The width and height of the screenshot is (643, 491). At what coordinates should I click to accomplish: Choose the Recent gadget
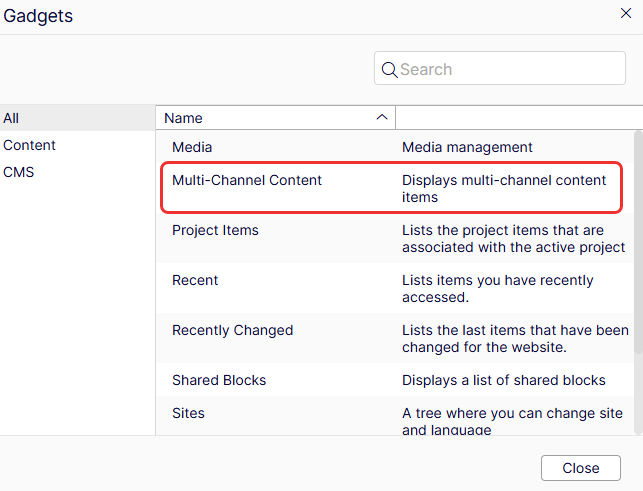pos(395,288)
